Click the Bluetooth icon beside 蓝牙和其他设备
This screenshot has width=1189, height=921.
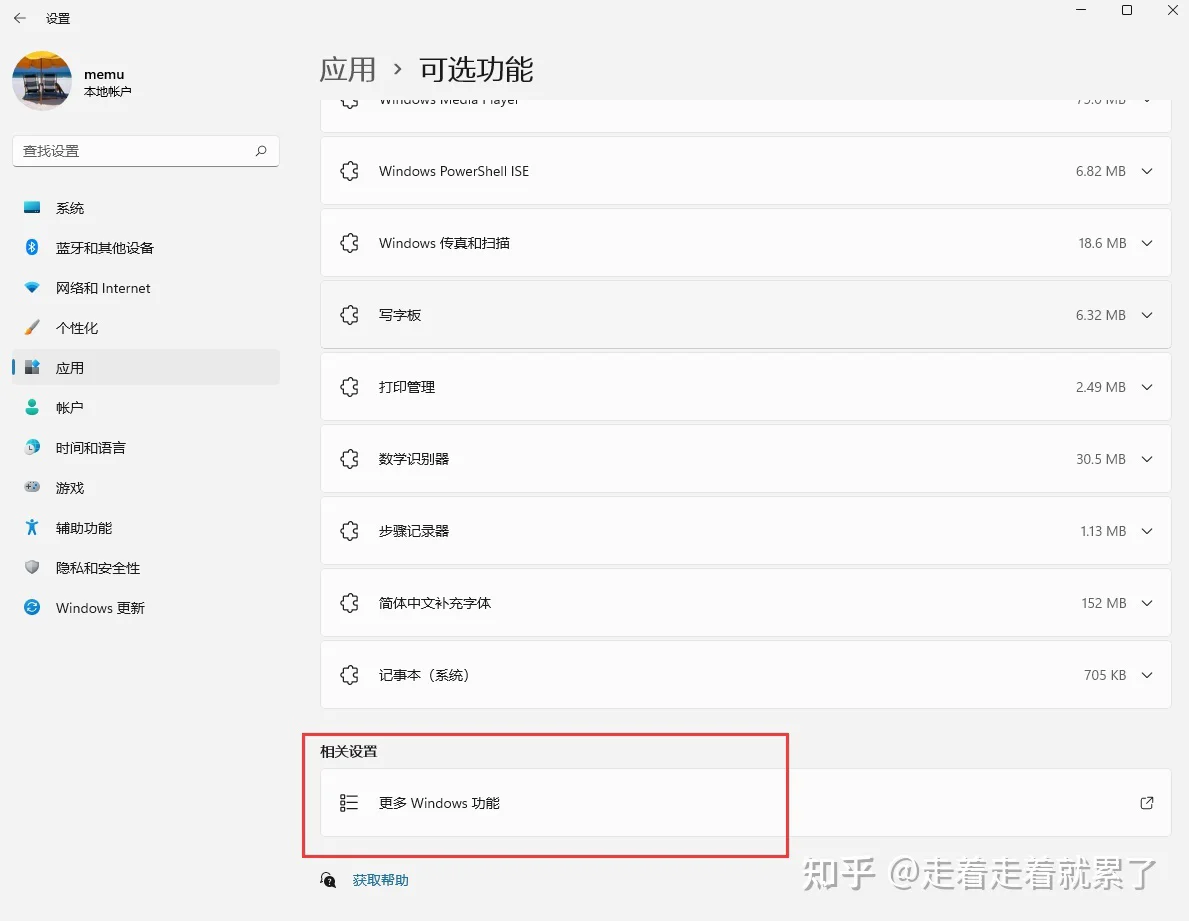(x=32, y=247)
